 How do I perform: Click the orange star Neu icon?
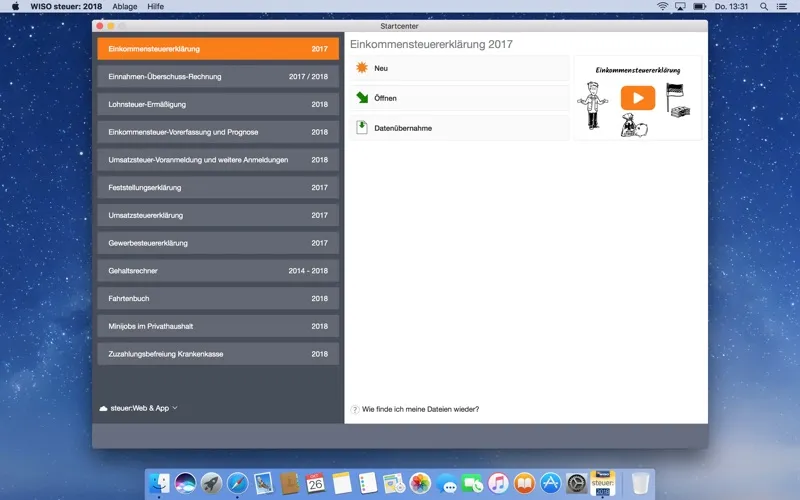point(362,68)
